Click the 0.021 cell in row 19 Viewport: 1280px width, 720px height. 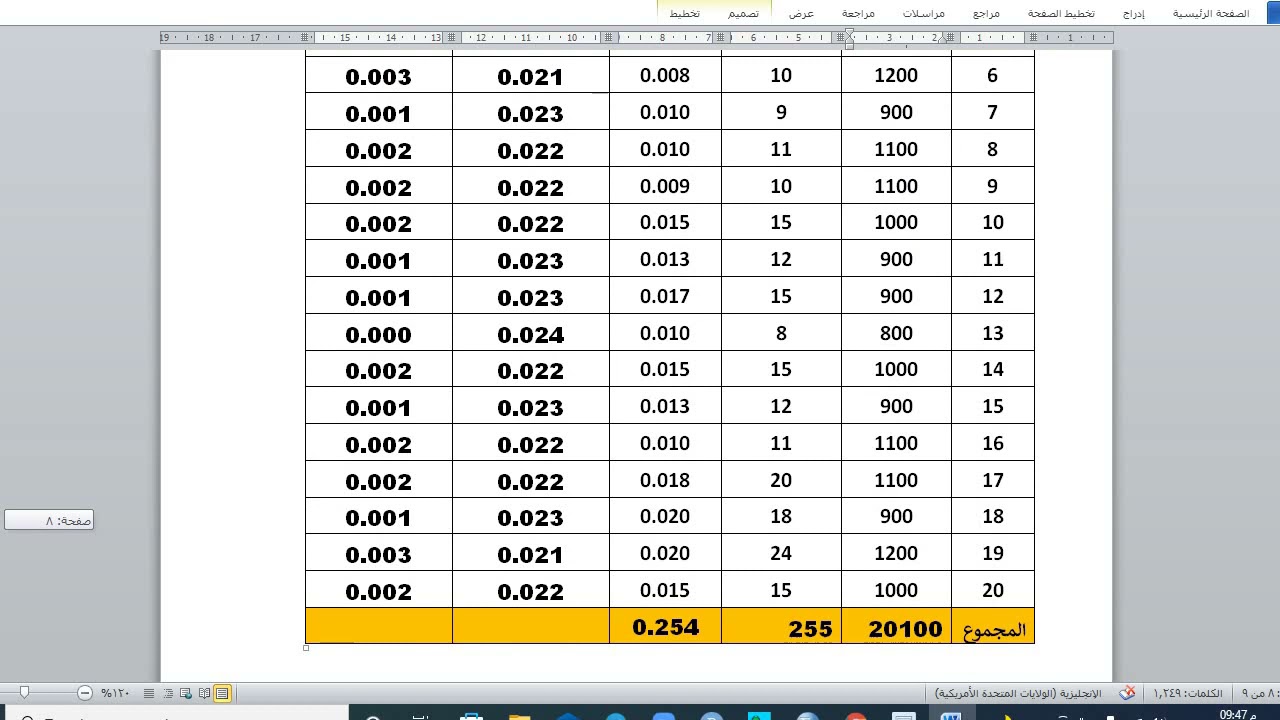531,554
